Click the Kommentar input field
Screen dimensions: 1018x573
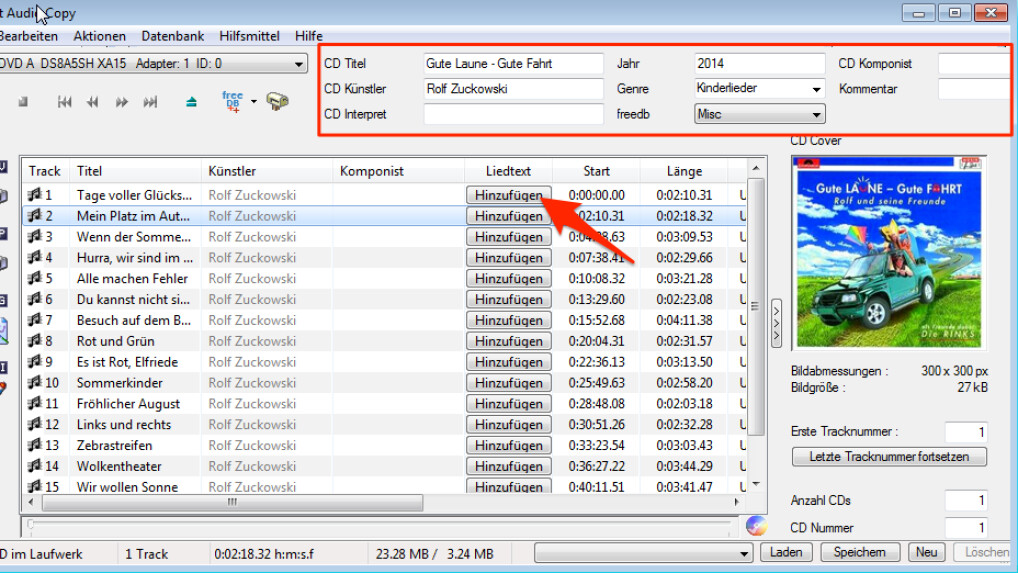tap(974, 89)
